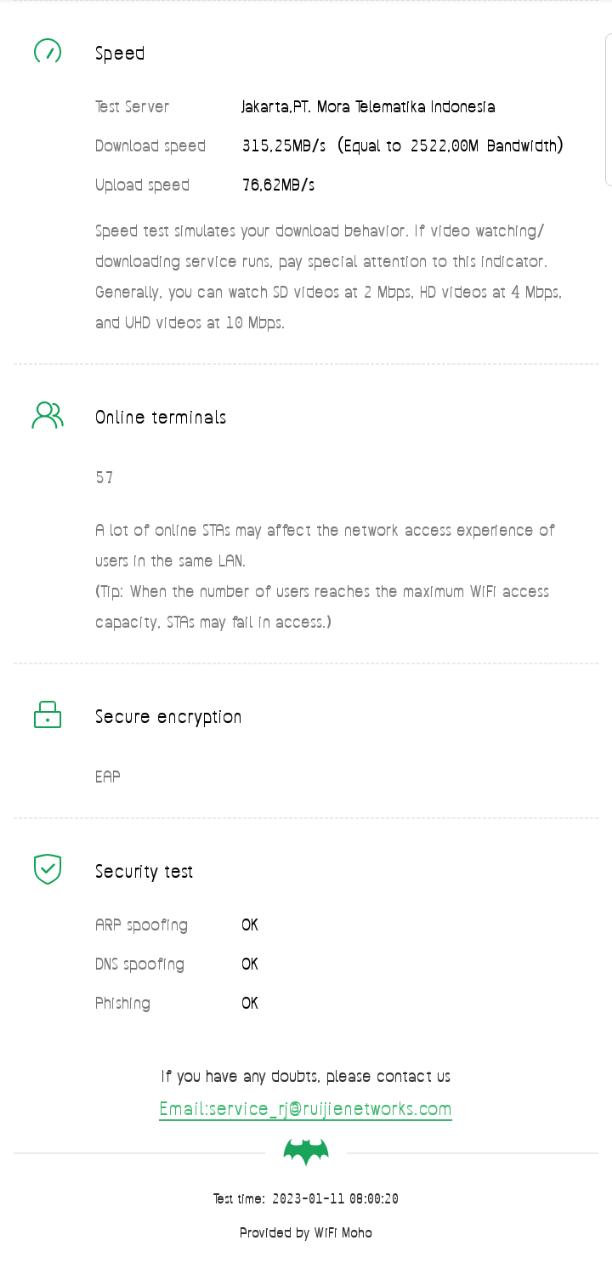The height and width of the screenshot is (1280, 612).
Task: Click the Phishing OK result
Action: [x=250, y=1003]
